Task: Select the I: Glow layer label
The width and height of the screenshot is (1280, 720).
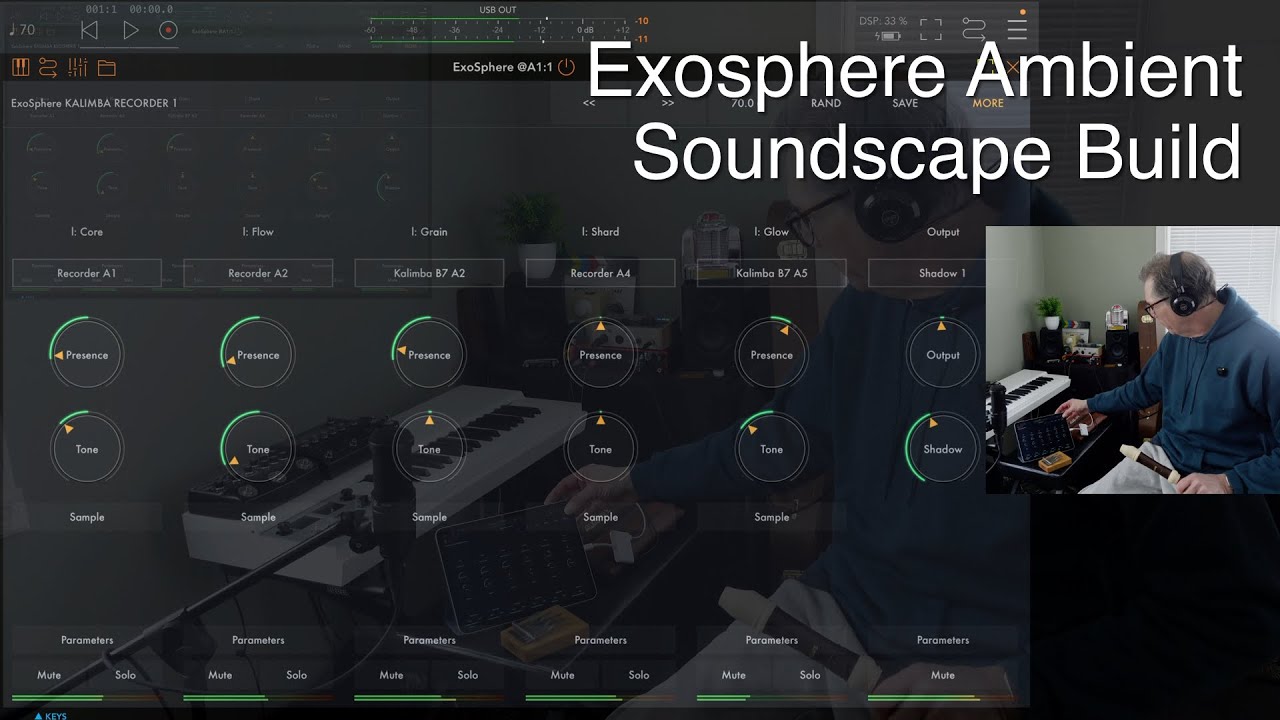Action: tap(771, 232)
